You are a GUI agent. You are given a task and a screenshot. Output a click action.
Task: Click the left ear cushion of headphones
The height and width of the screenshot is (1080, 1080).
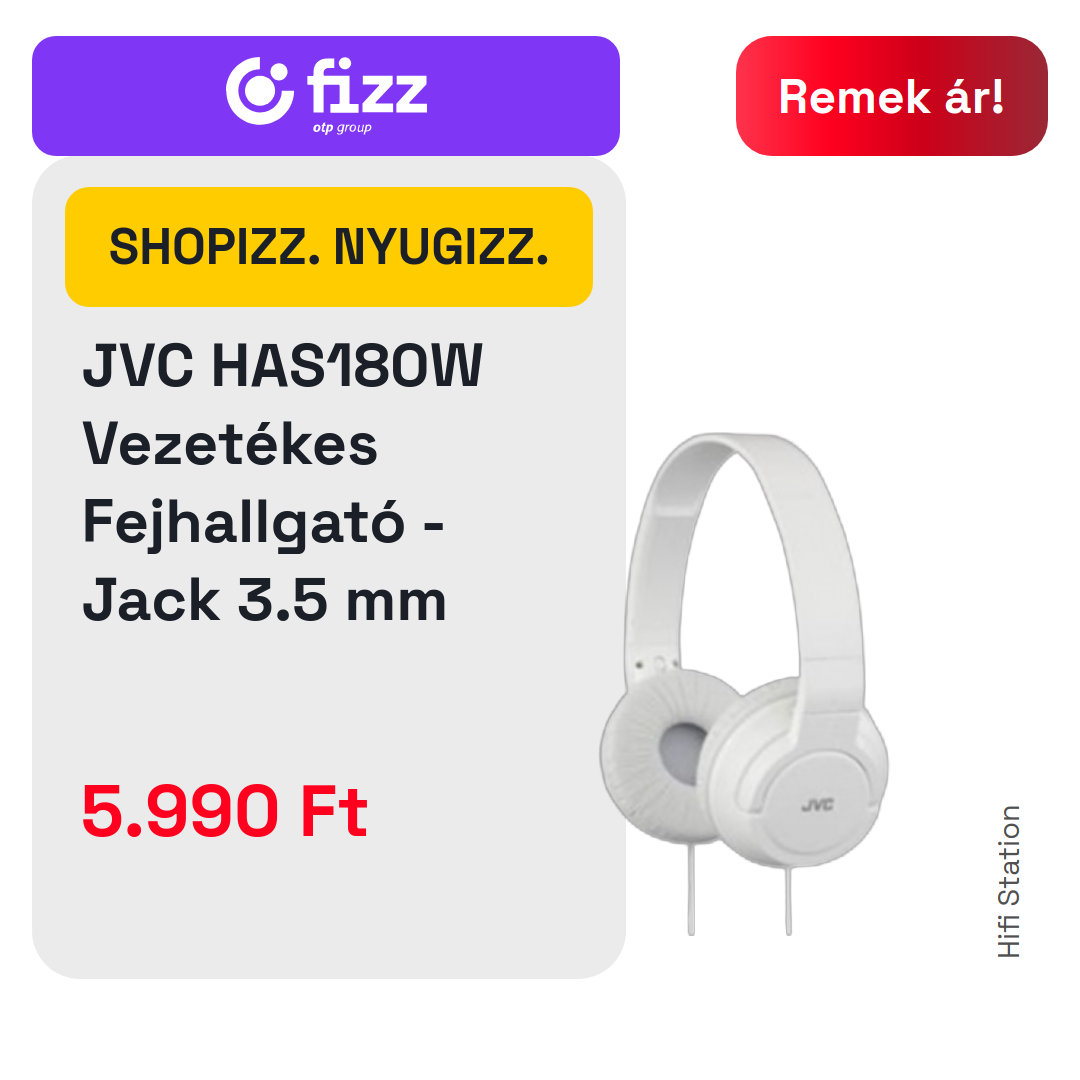(665, 751)
